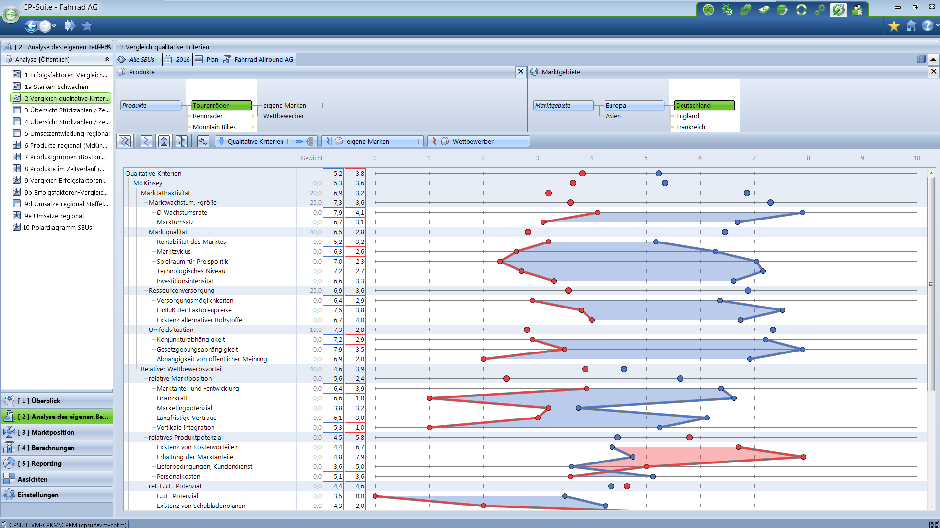Click the double-arrow collapse all chart toolbar icon
Viewport: 940px width, 528px height.
[x=125, y=141]
